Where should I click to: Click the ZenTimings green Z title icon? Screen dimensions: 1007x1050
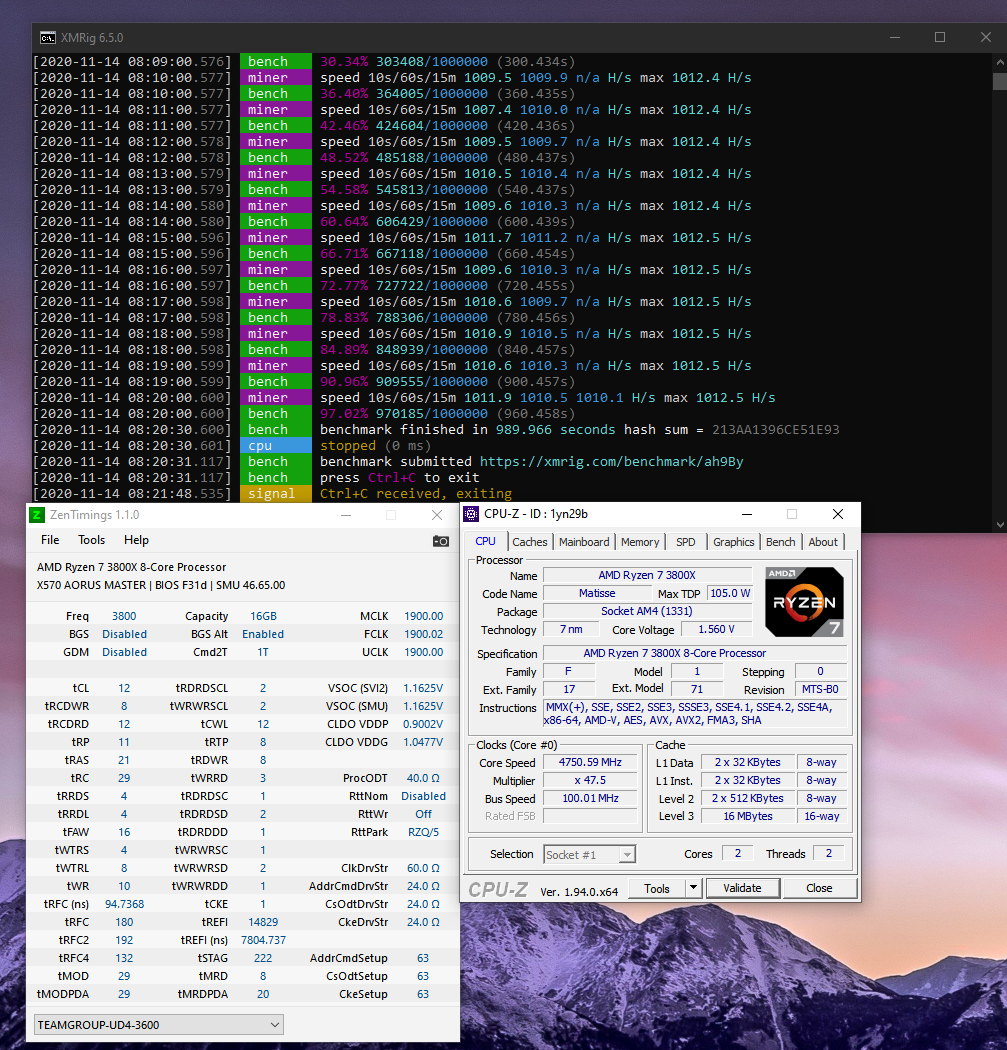[x=37, y=515]
